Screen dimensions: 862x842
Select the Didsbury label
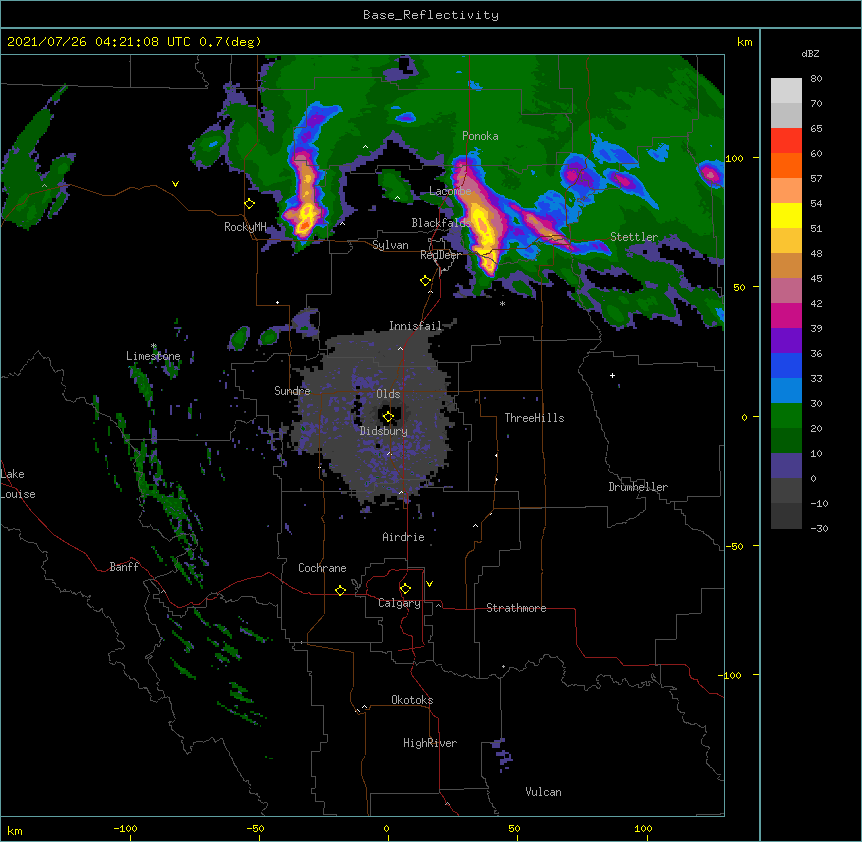[384, 431]
